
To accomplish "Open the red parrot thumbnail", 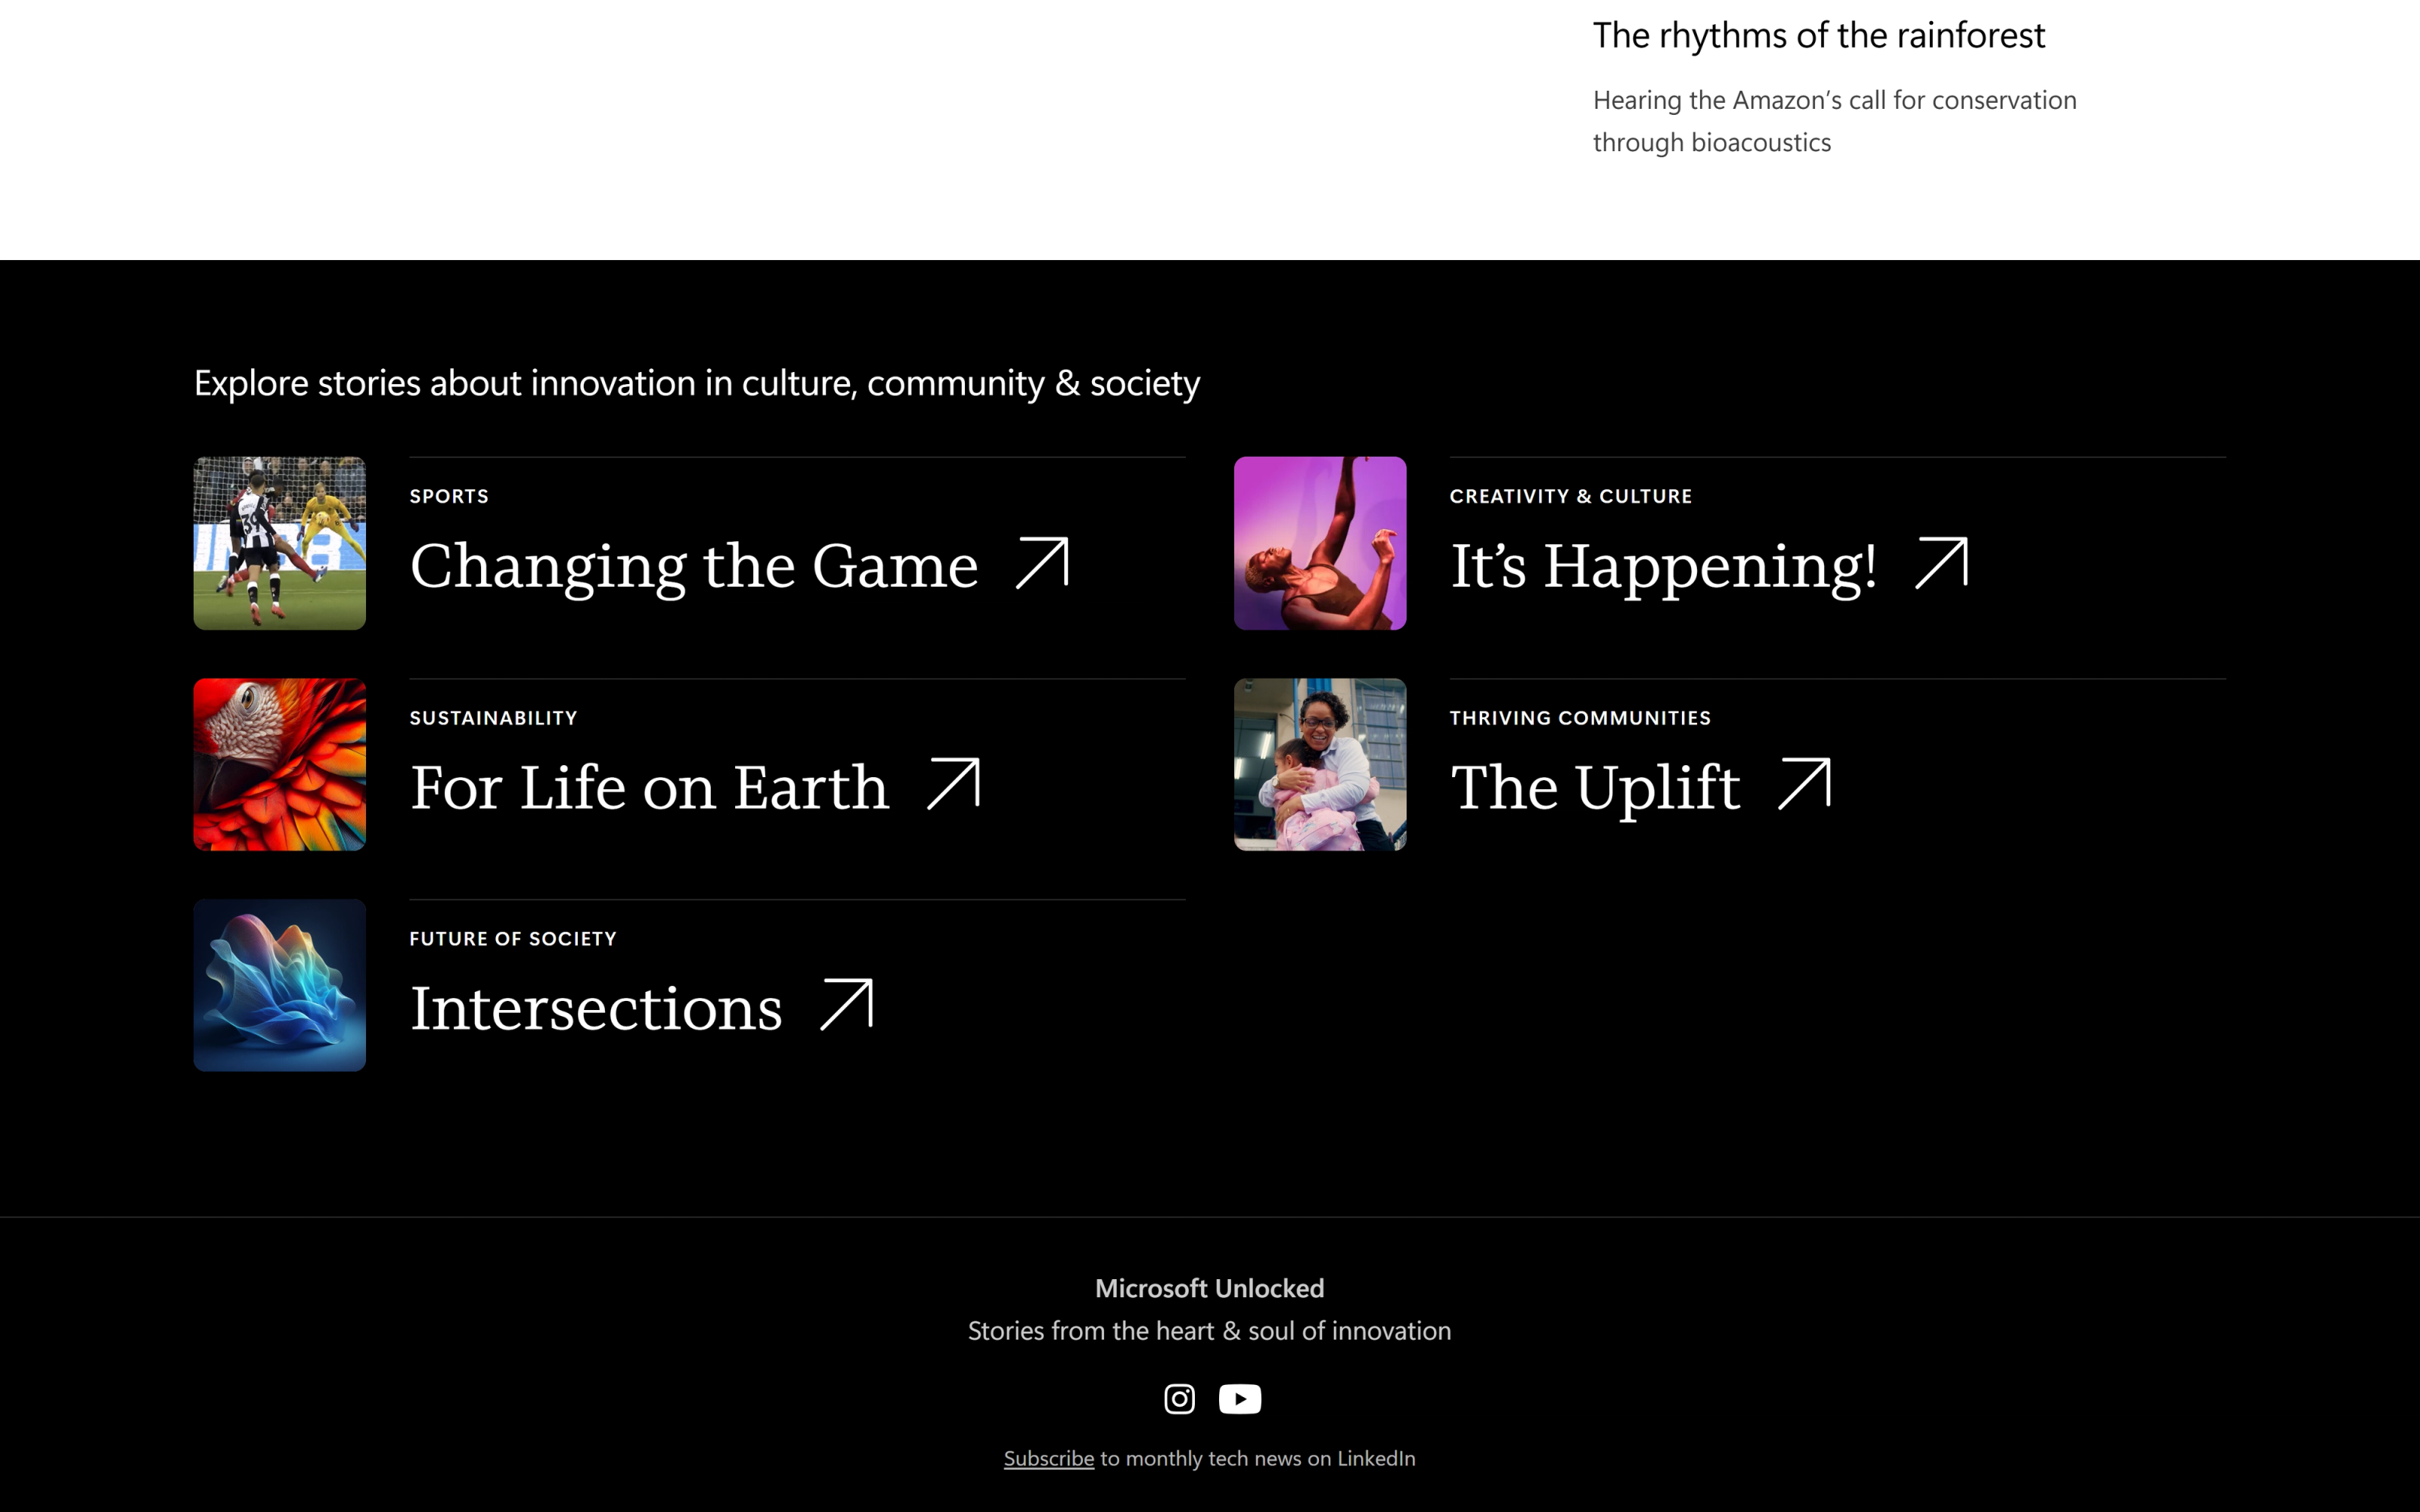I will pyautogui.click(x=279, y=765).
